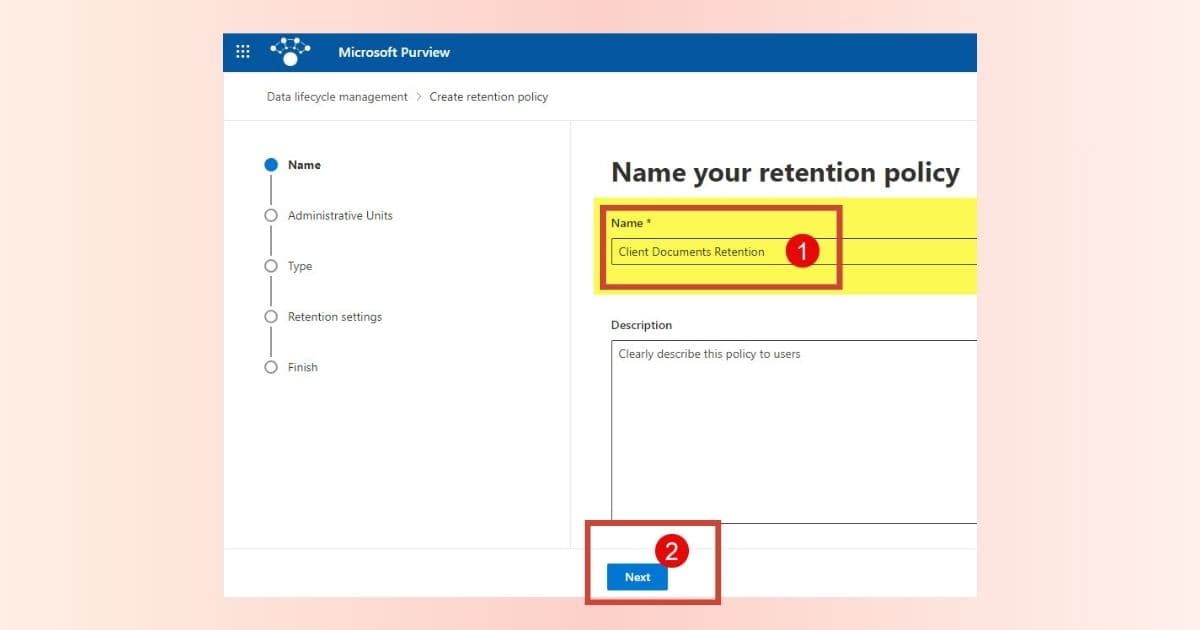Select the Type step circle

click(271, 266)
